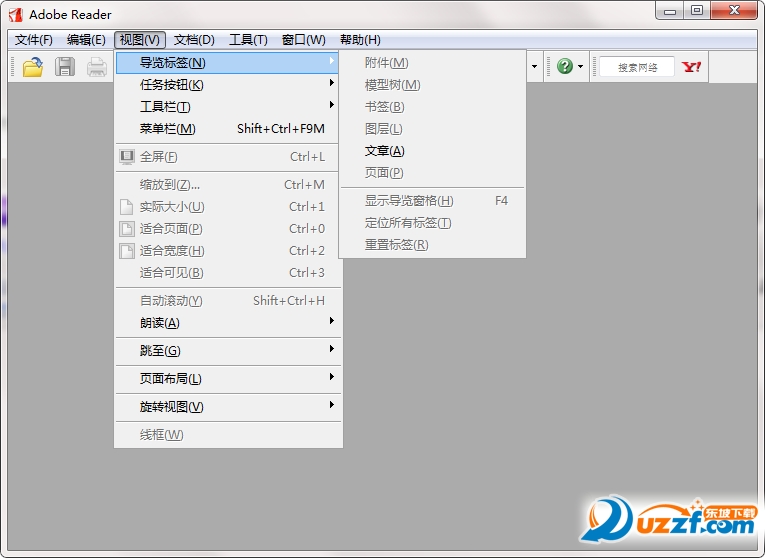765x558 pixels.
Task: Open the 编辑(E) menu
Action: coord(86,40)
